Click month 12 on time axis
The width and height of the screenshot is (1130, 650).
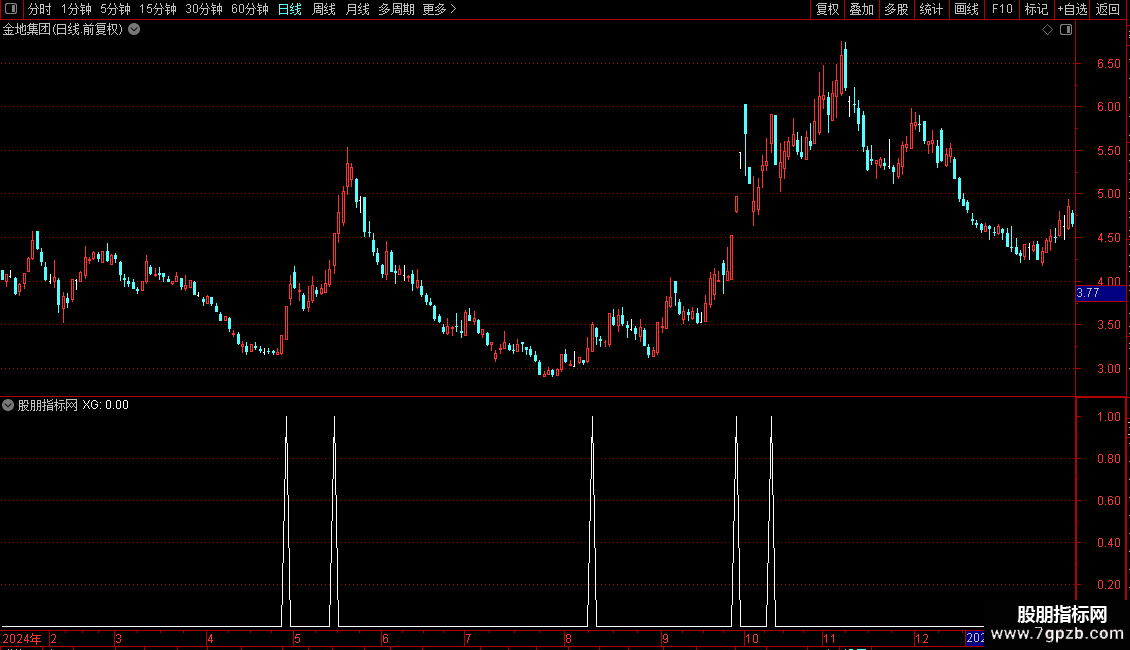922,638
